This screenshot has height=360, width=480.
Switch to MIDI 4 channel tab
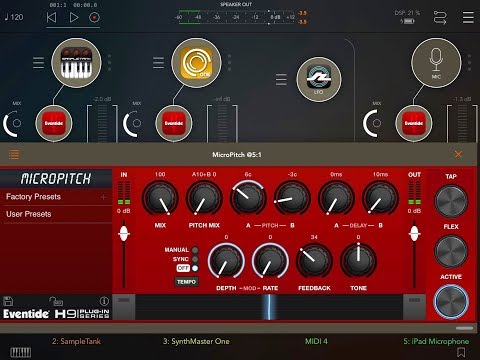point(316,341)
